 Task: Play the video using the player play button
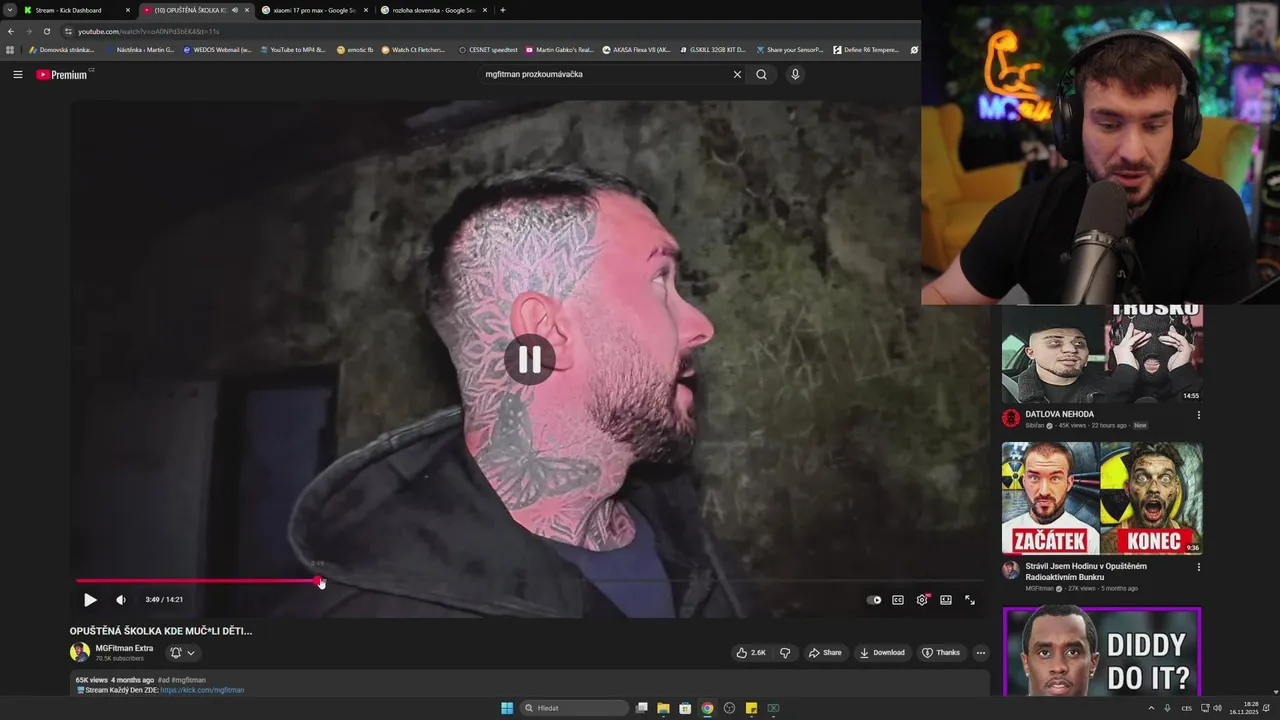tap(90, 600)
